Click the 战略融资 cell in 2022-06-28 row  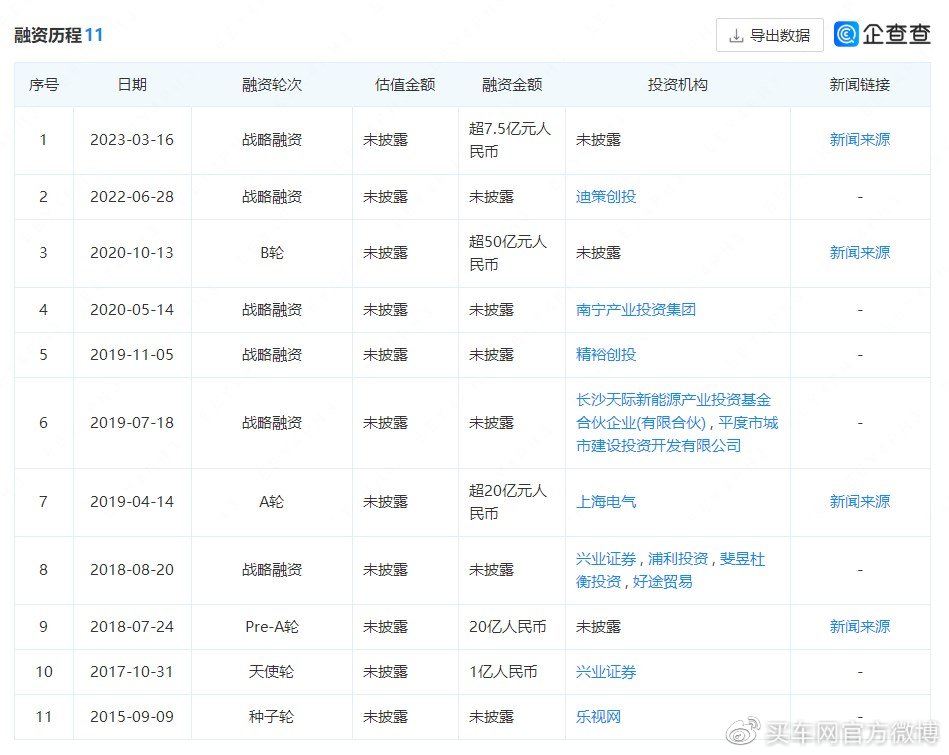click(272, 197)
